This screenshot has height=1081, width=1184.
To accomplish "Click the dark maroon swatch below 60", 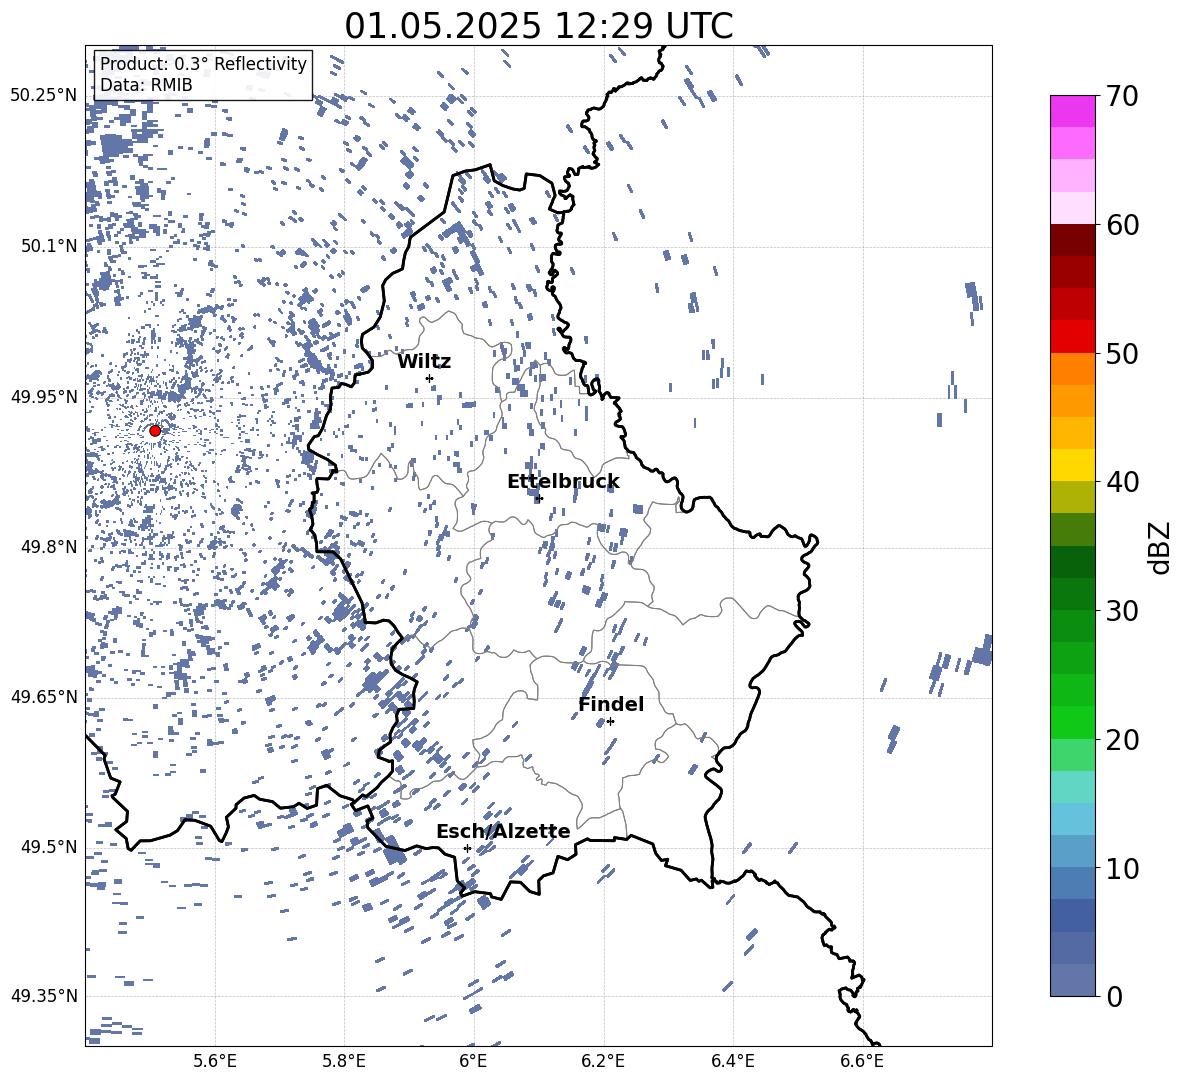I will tap(1072, 240).
